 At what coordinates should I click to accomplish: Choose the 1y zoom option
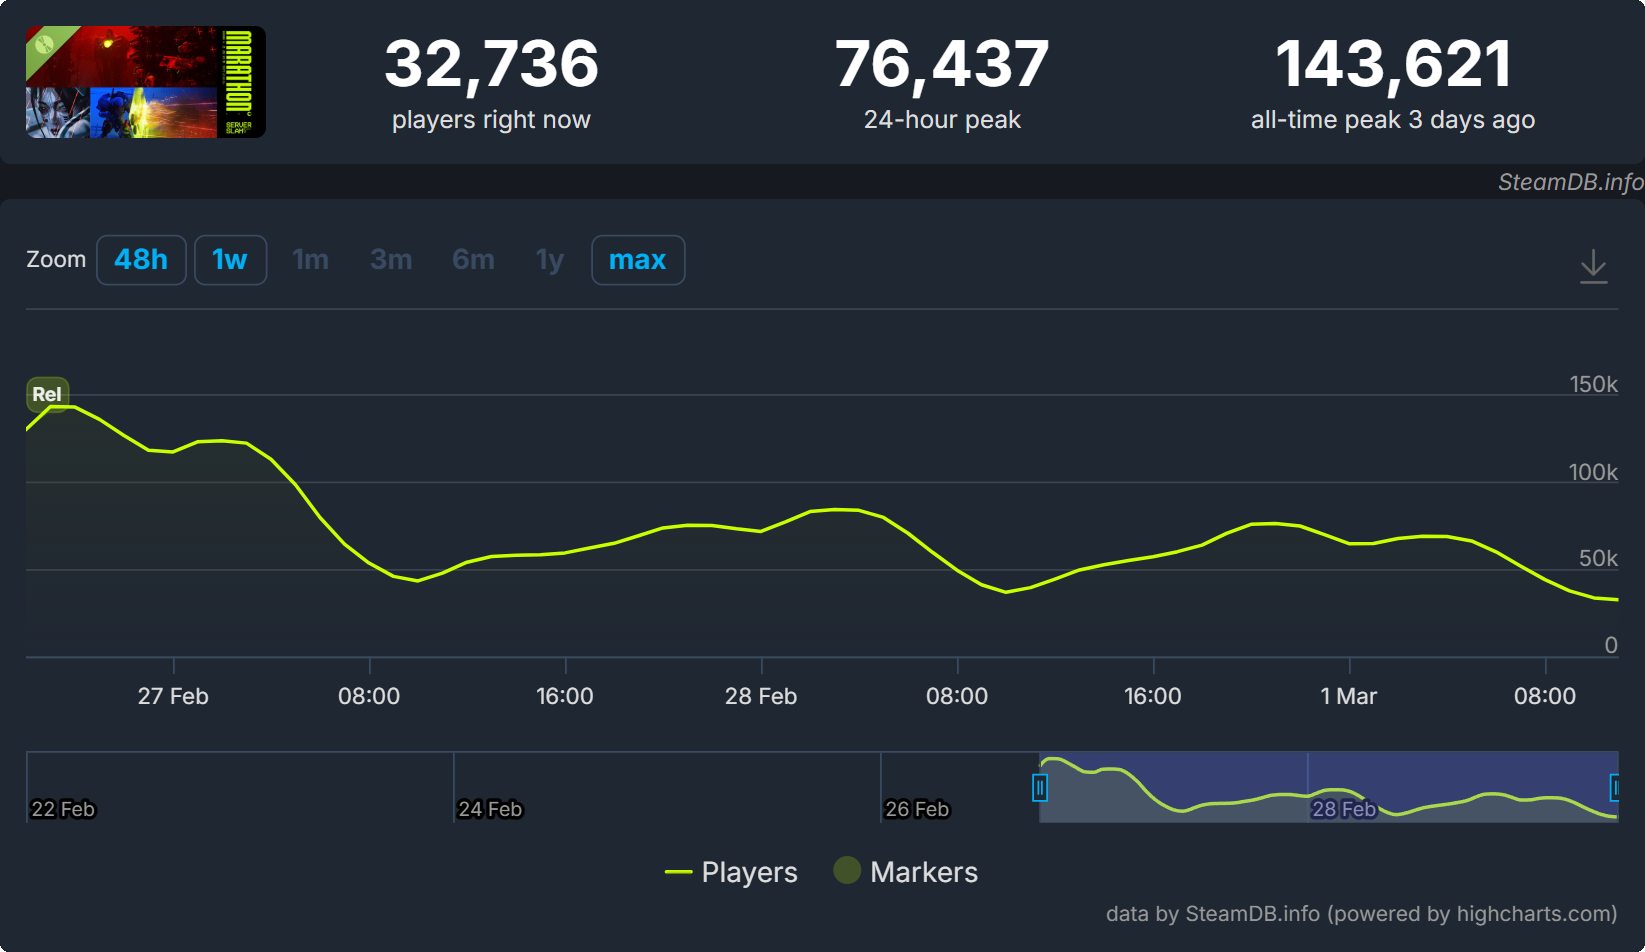click(550, 260)
